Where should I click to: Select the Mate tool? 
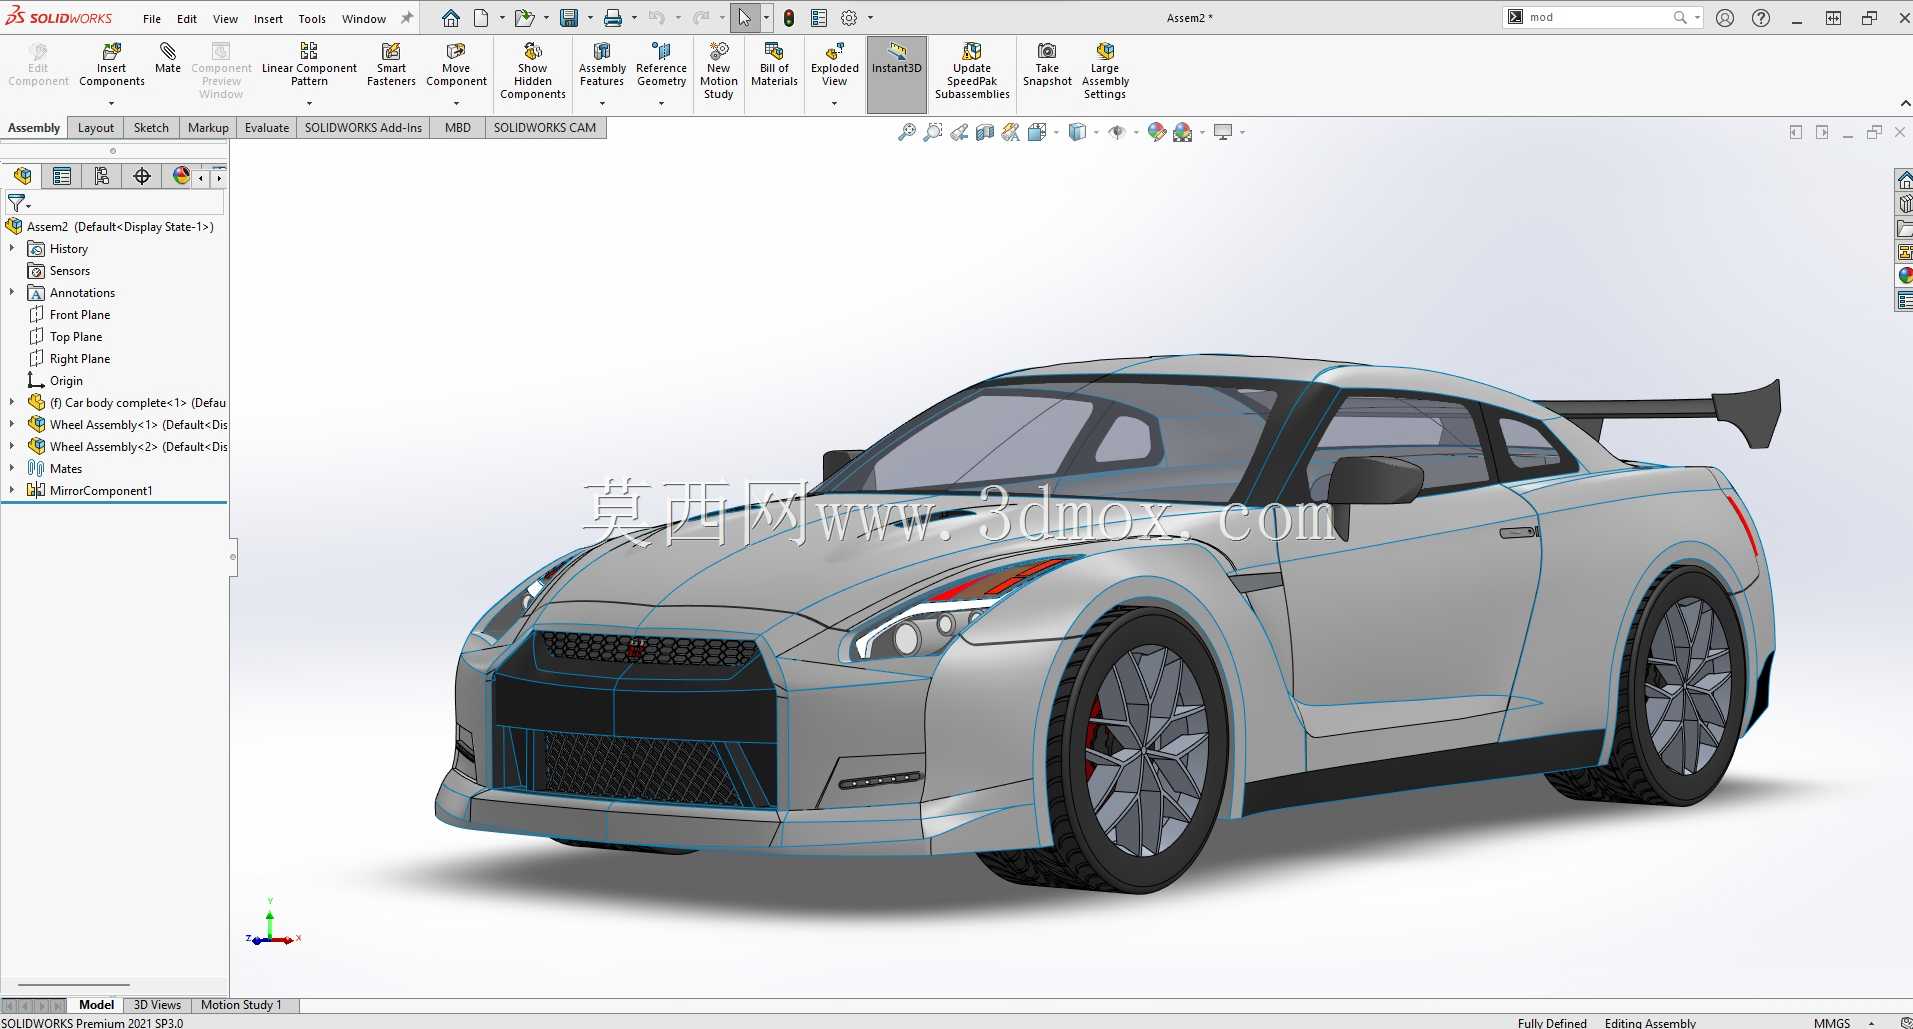[x=168, y=59]
